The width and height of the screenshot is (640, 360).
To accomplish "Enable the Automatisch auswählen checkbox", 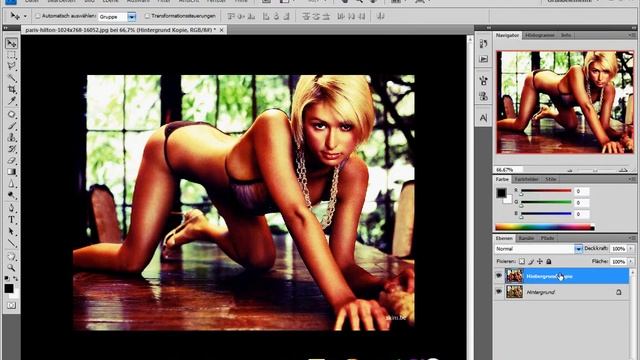I will 38,16.
